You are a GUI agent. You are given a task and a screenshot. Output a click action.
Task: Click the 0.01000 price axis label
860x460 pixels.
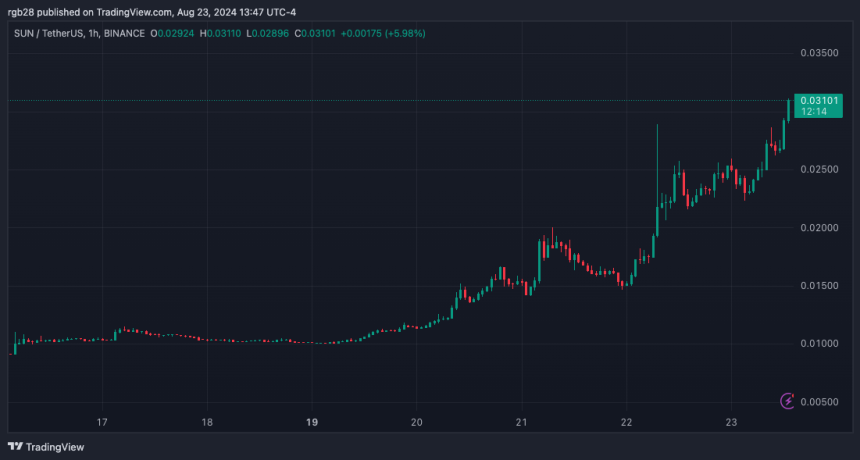point(823,344)
